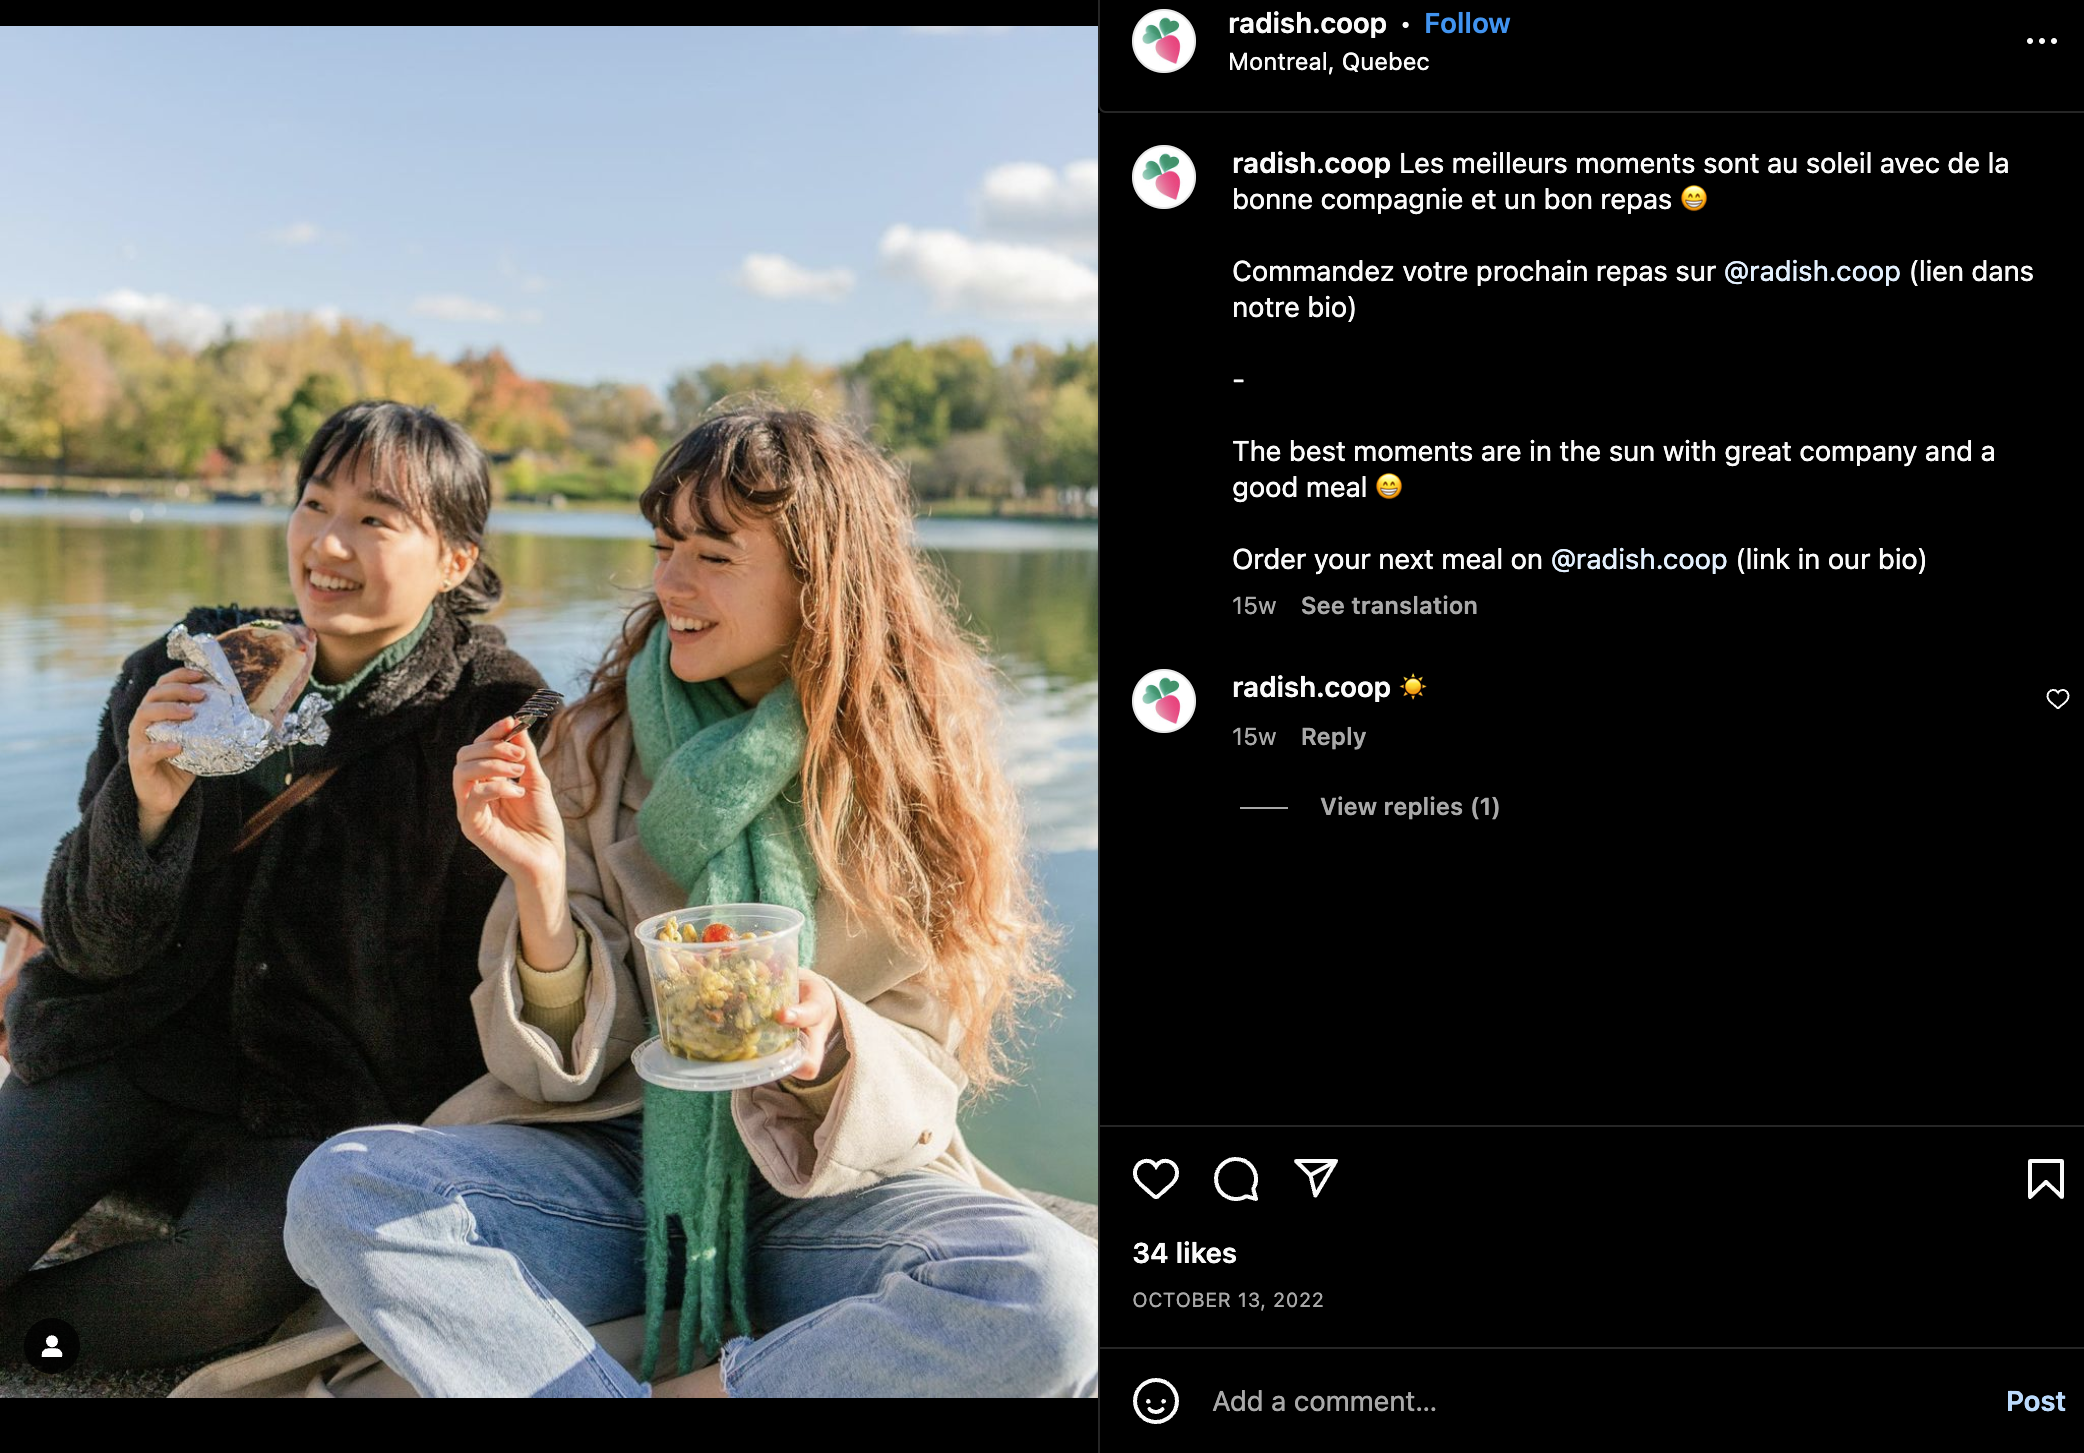Open comments via the speech bubble icon
Viewport: 2084px width, 1453px height.
(x=1236, y=1179)
